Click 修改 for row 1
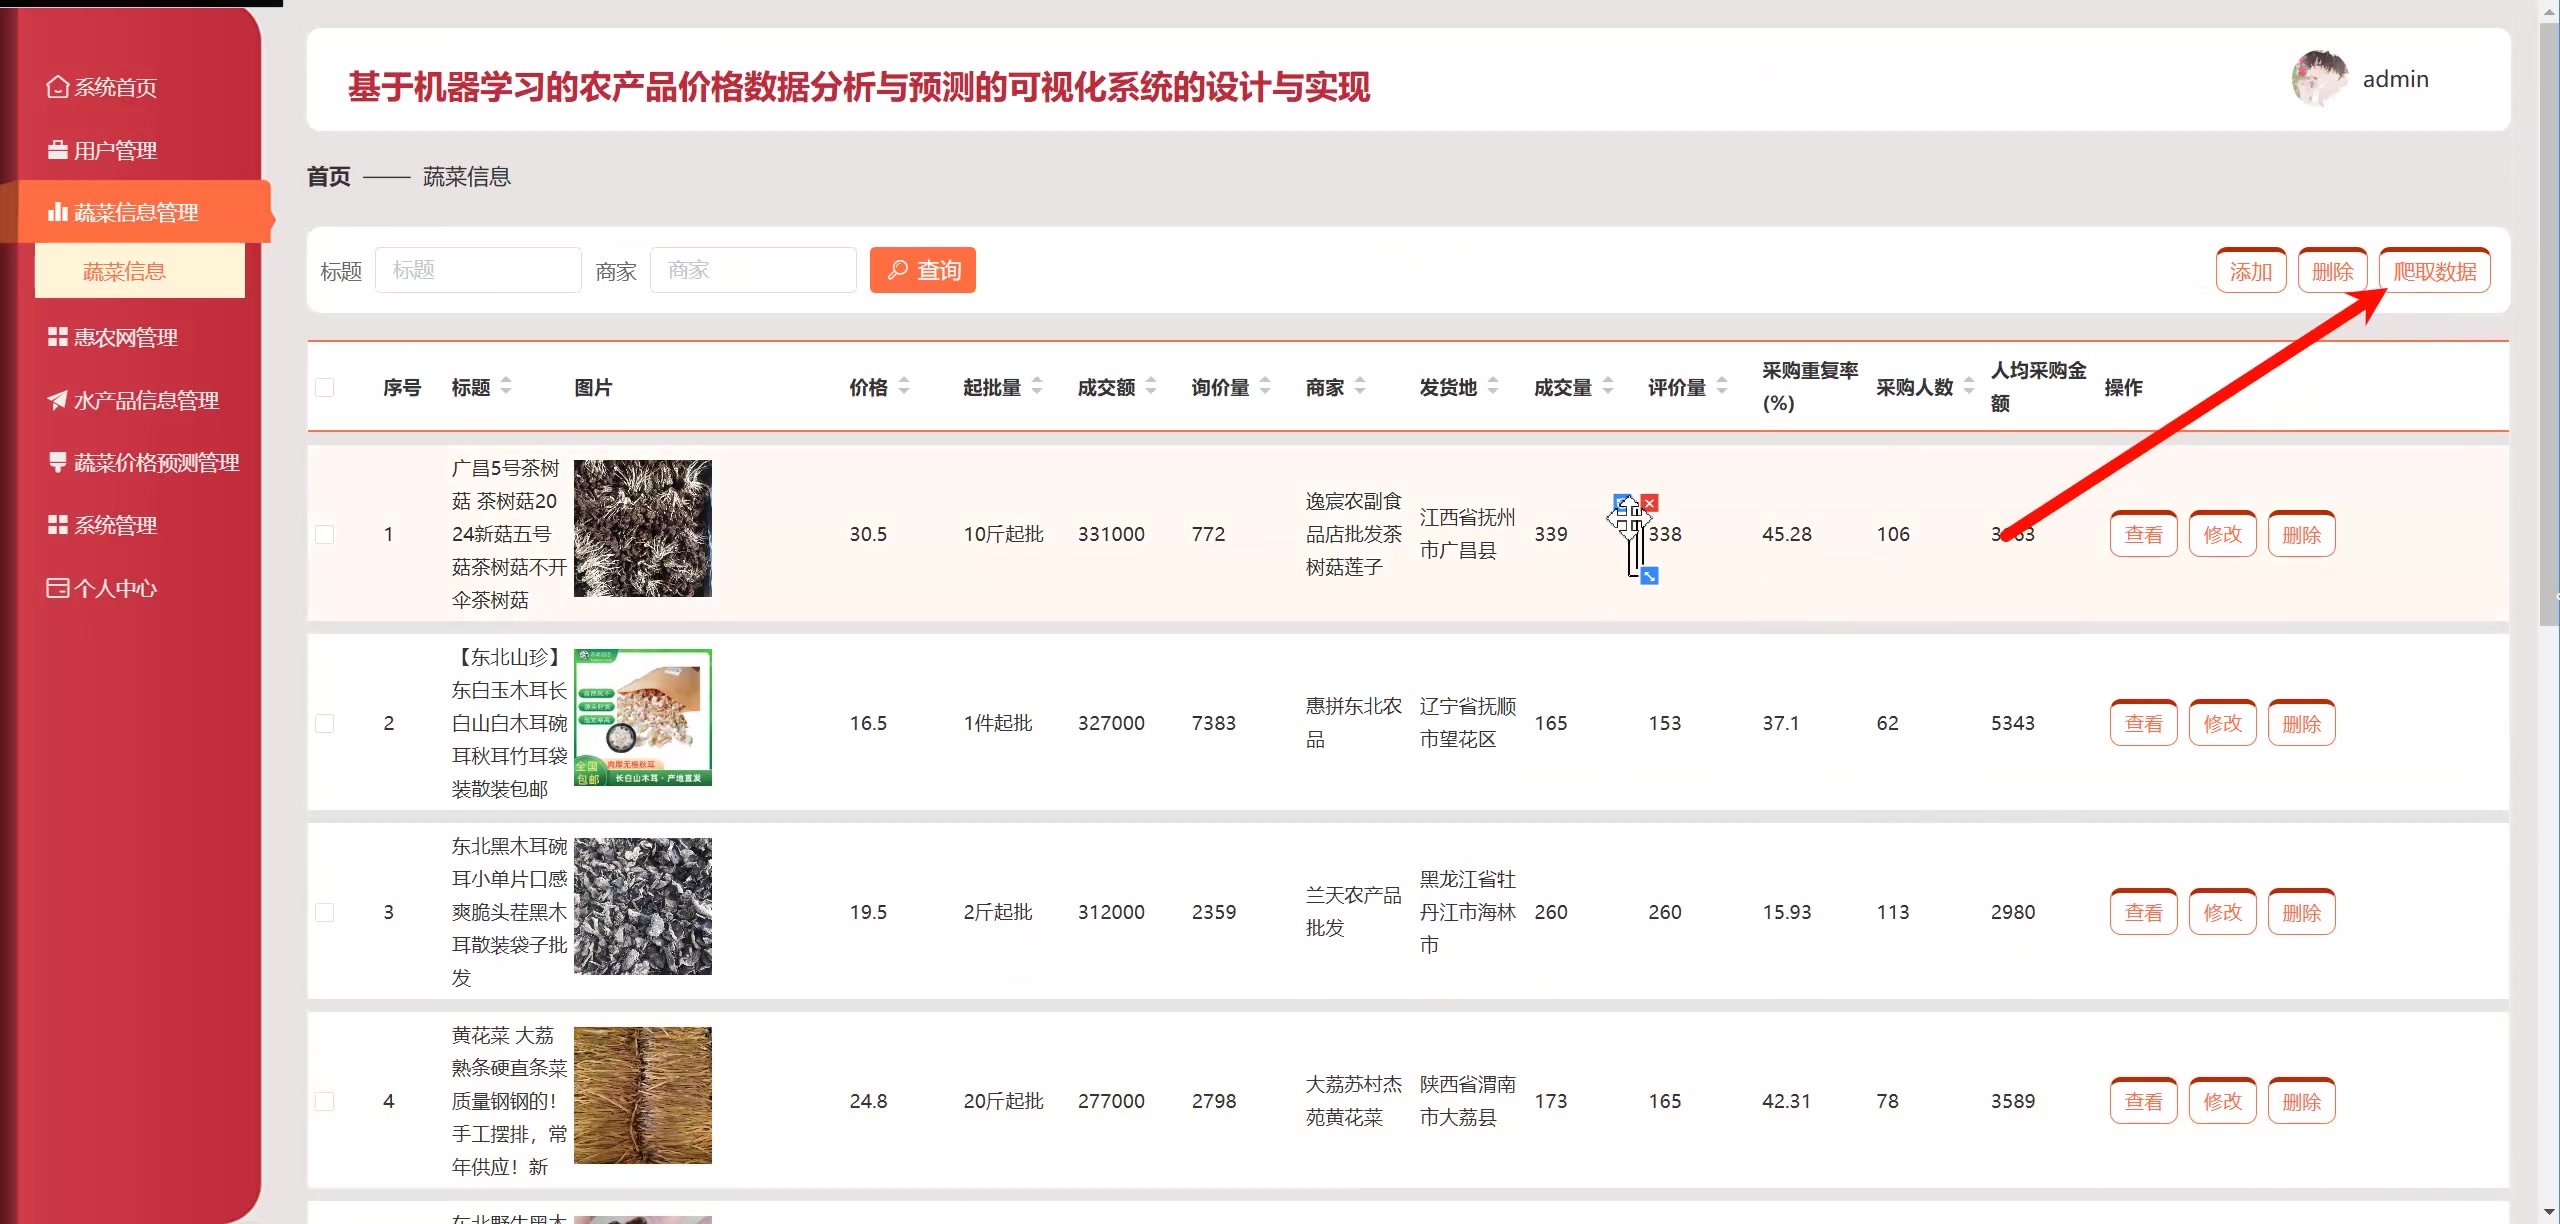Viewport: 2560px width, 1224px height. [x=2223, y=535]
